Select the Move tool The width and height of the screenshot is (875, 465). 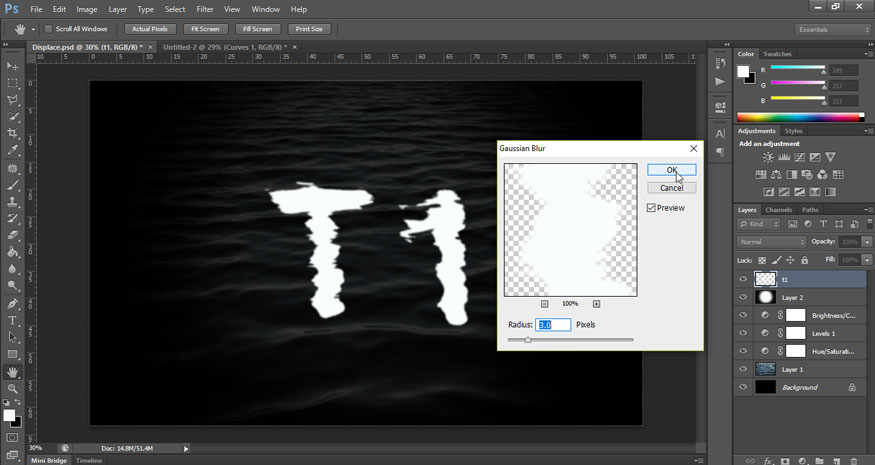tap(13, 66)
